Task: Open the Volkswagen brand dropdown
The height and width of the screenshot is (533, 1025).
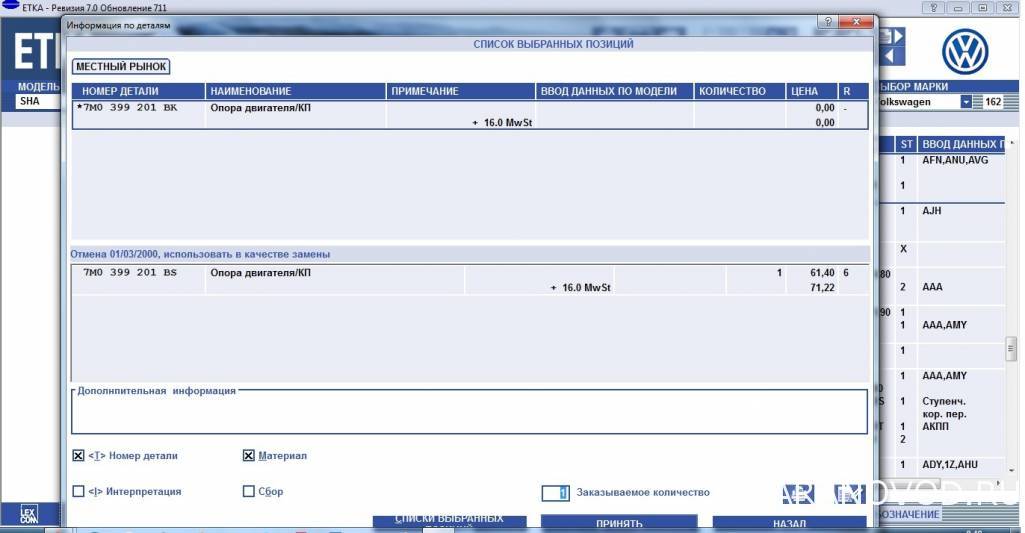Action: point(965,102)
